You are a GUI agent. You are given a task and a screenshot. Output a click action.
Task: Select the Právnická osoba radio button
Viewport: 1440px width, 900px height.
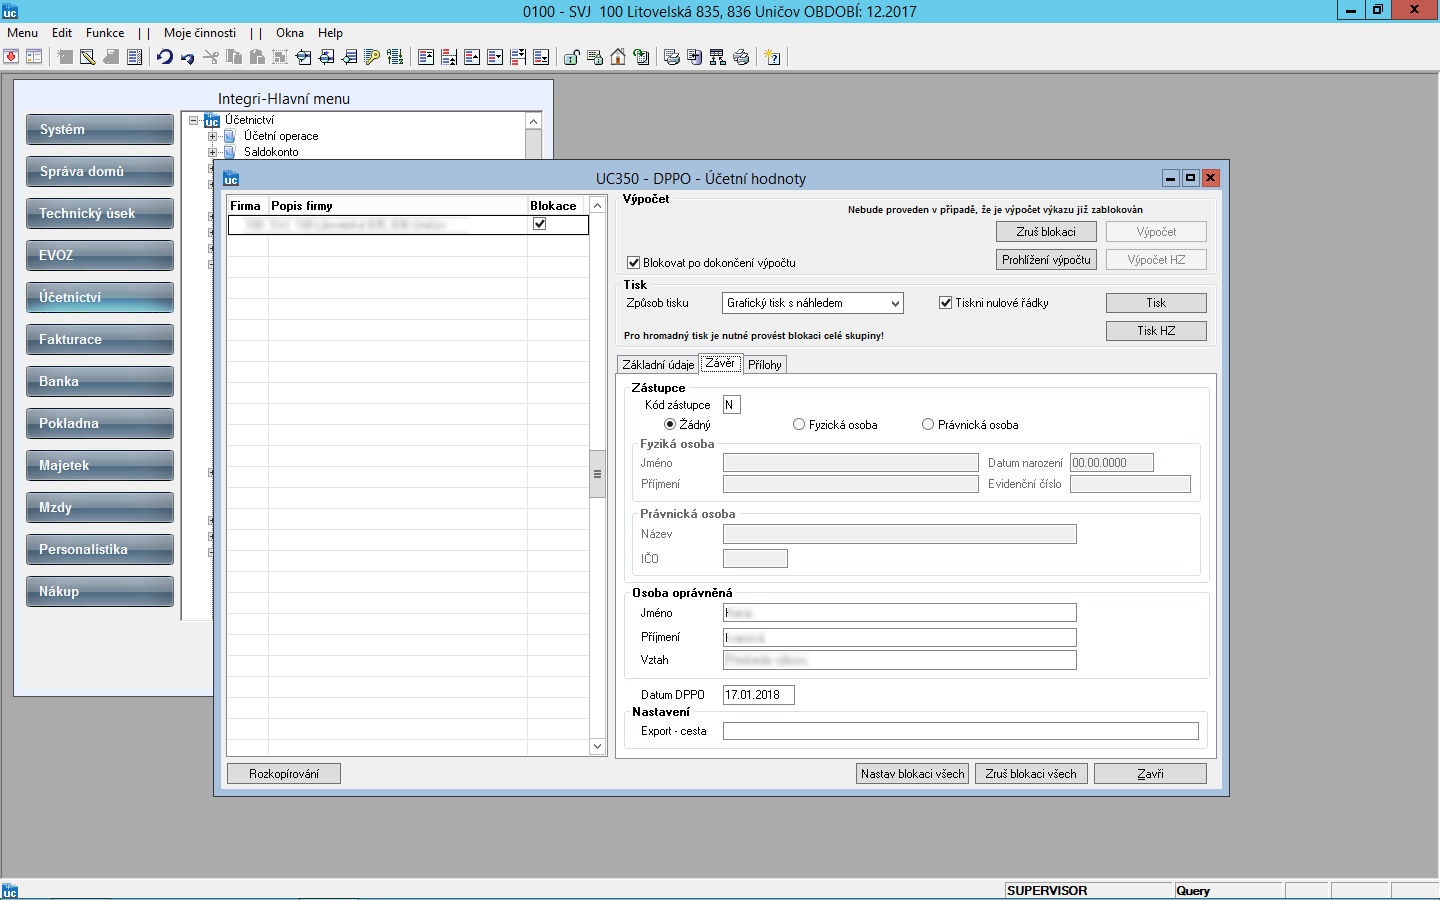[928, 425]
